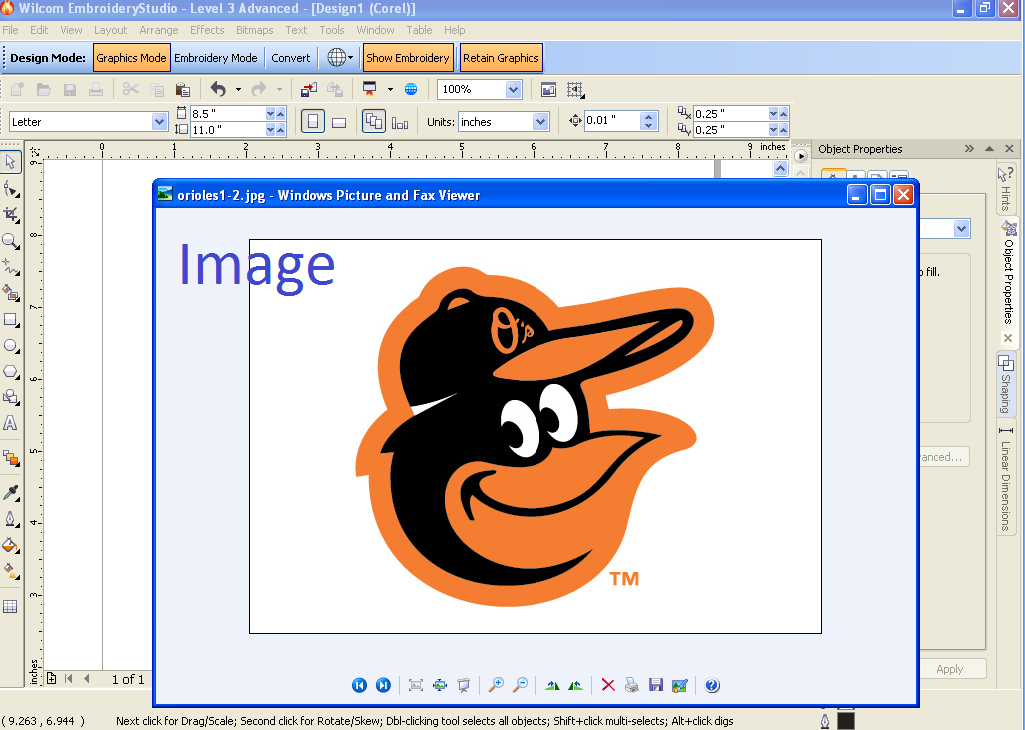1025x730 pixels.
Task: Click the nudge offset 0.01 field
Action: [612, 120]
